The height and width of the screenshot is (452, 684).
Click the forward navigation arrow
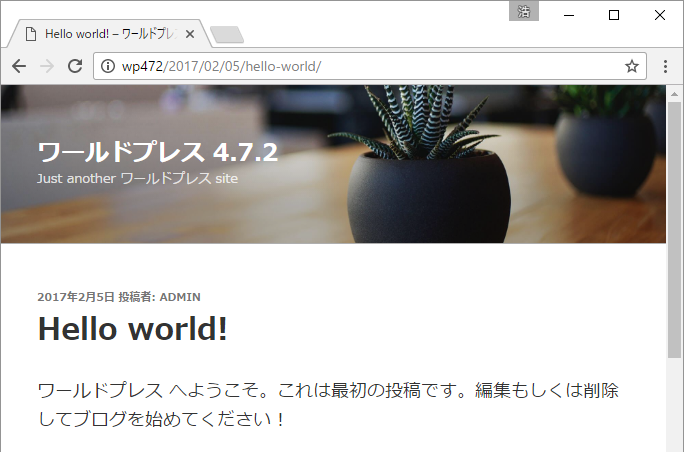[47, 66]
